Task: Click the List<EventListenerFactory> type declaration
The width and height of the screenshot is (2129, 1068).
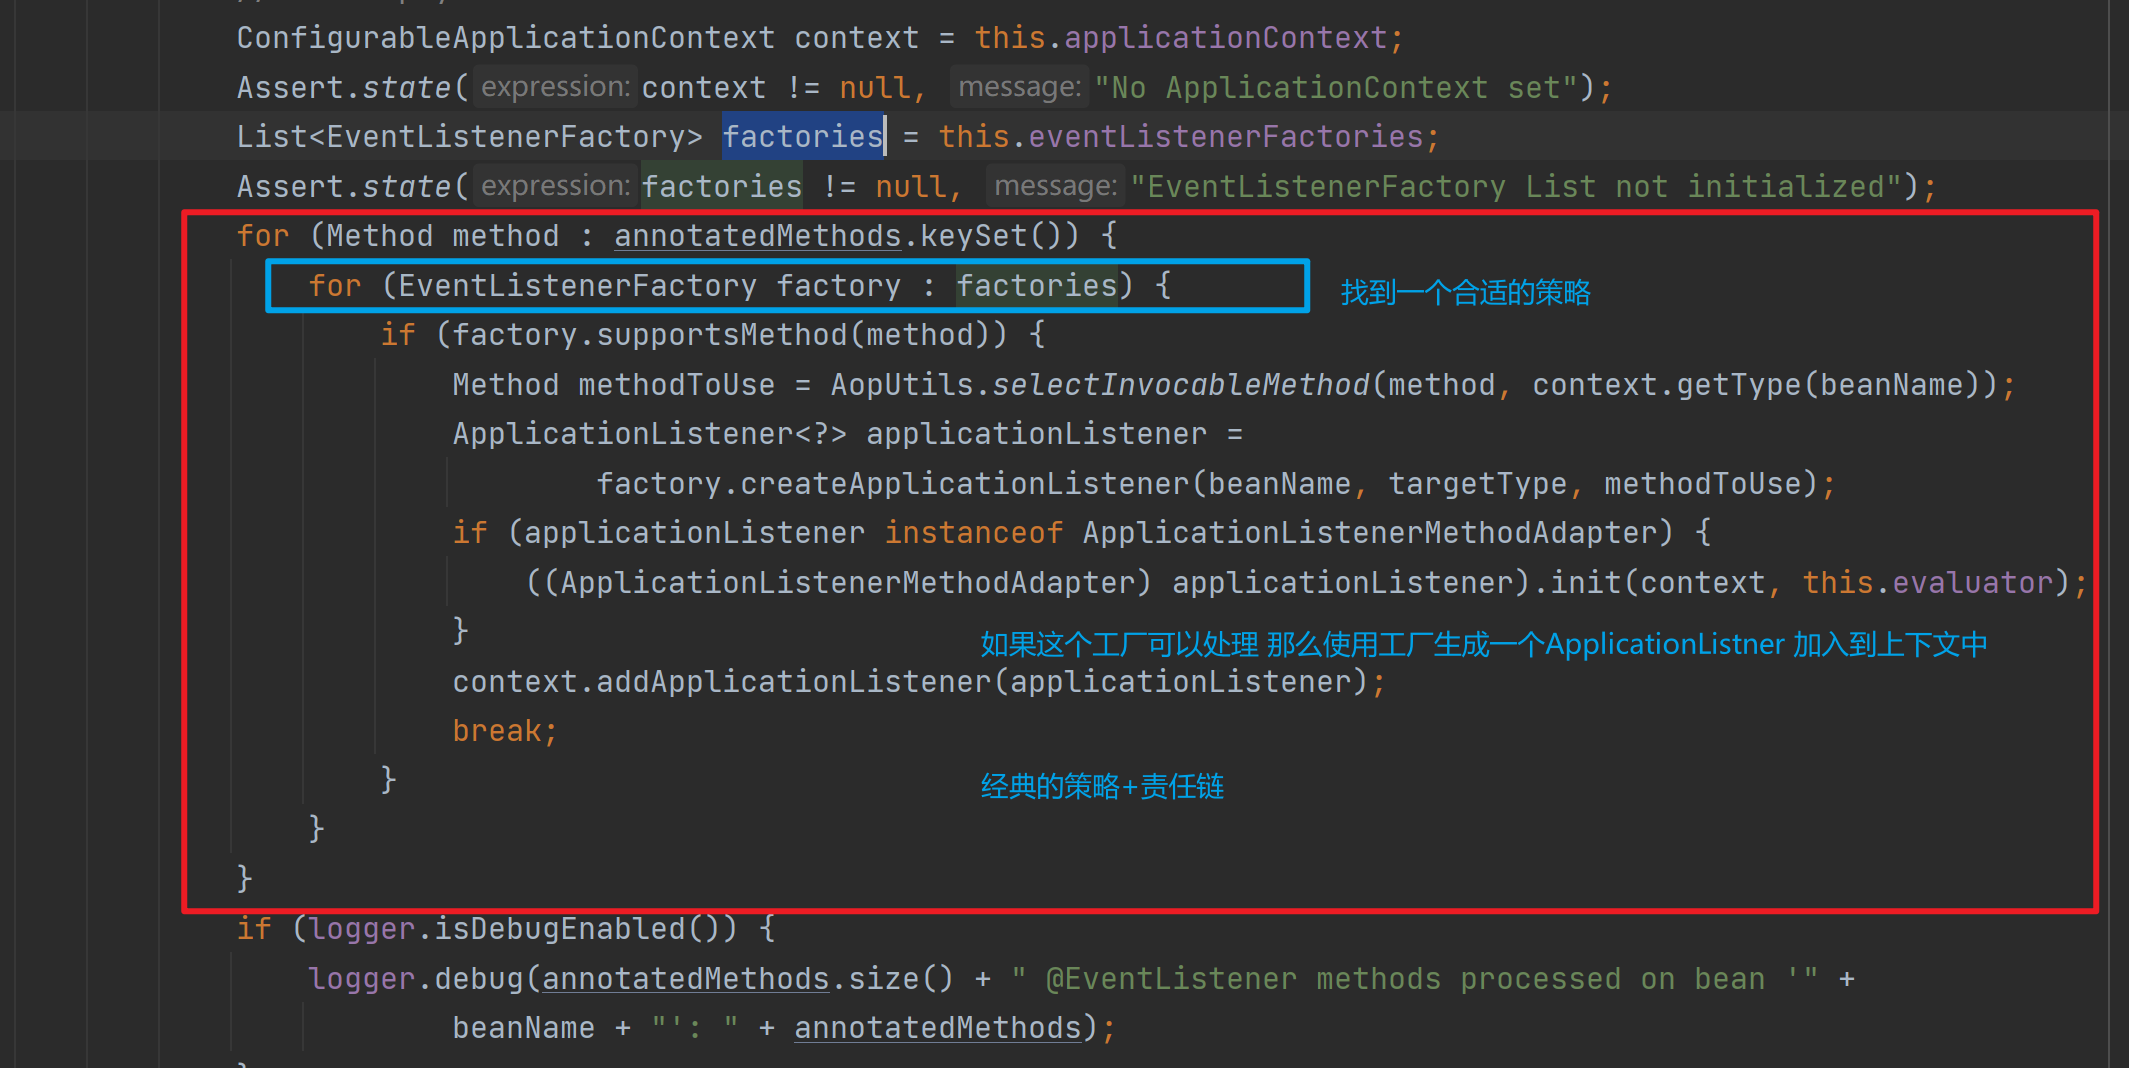Action: click(x=470, y=137)
